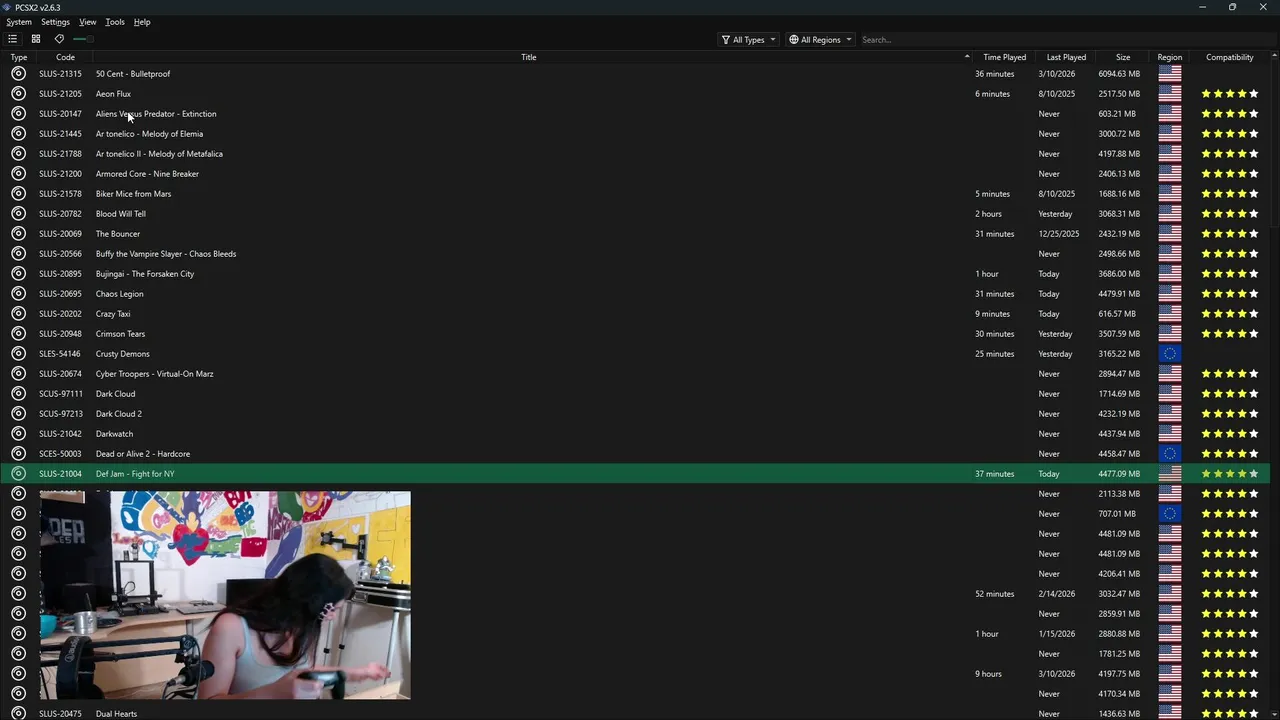
Task: Click compatibility stars for Cyber Troopers row
Action: pos(1230,374)
